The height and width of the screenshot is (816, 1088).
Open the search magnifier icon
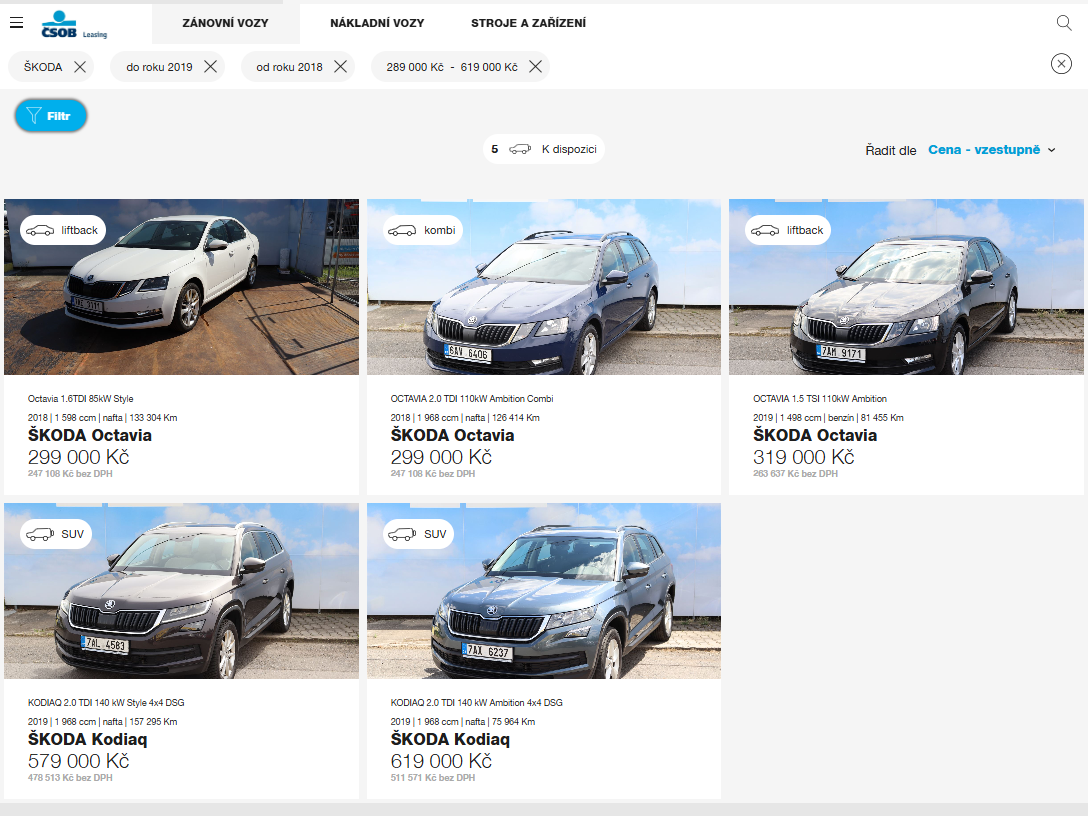click(1064, 23)
